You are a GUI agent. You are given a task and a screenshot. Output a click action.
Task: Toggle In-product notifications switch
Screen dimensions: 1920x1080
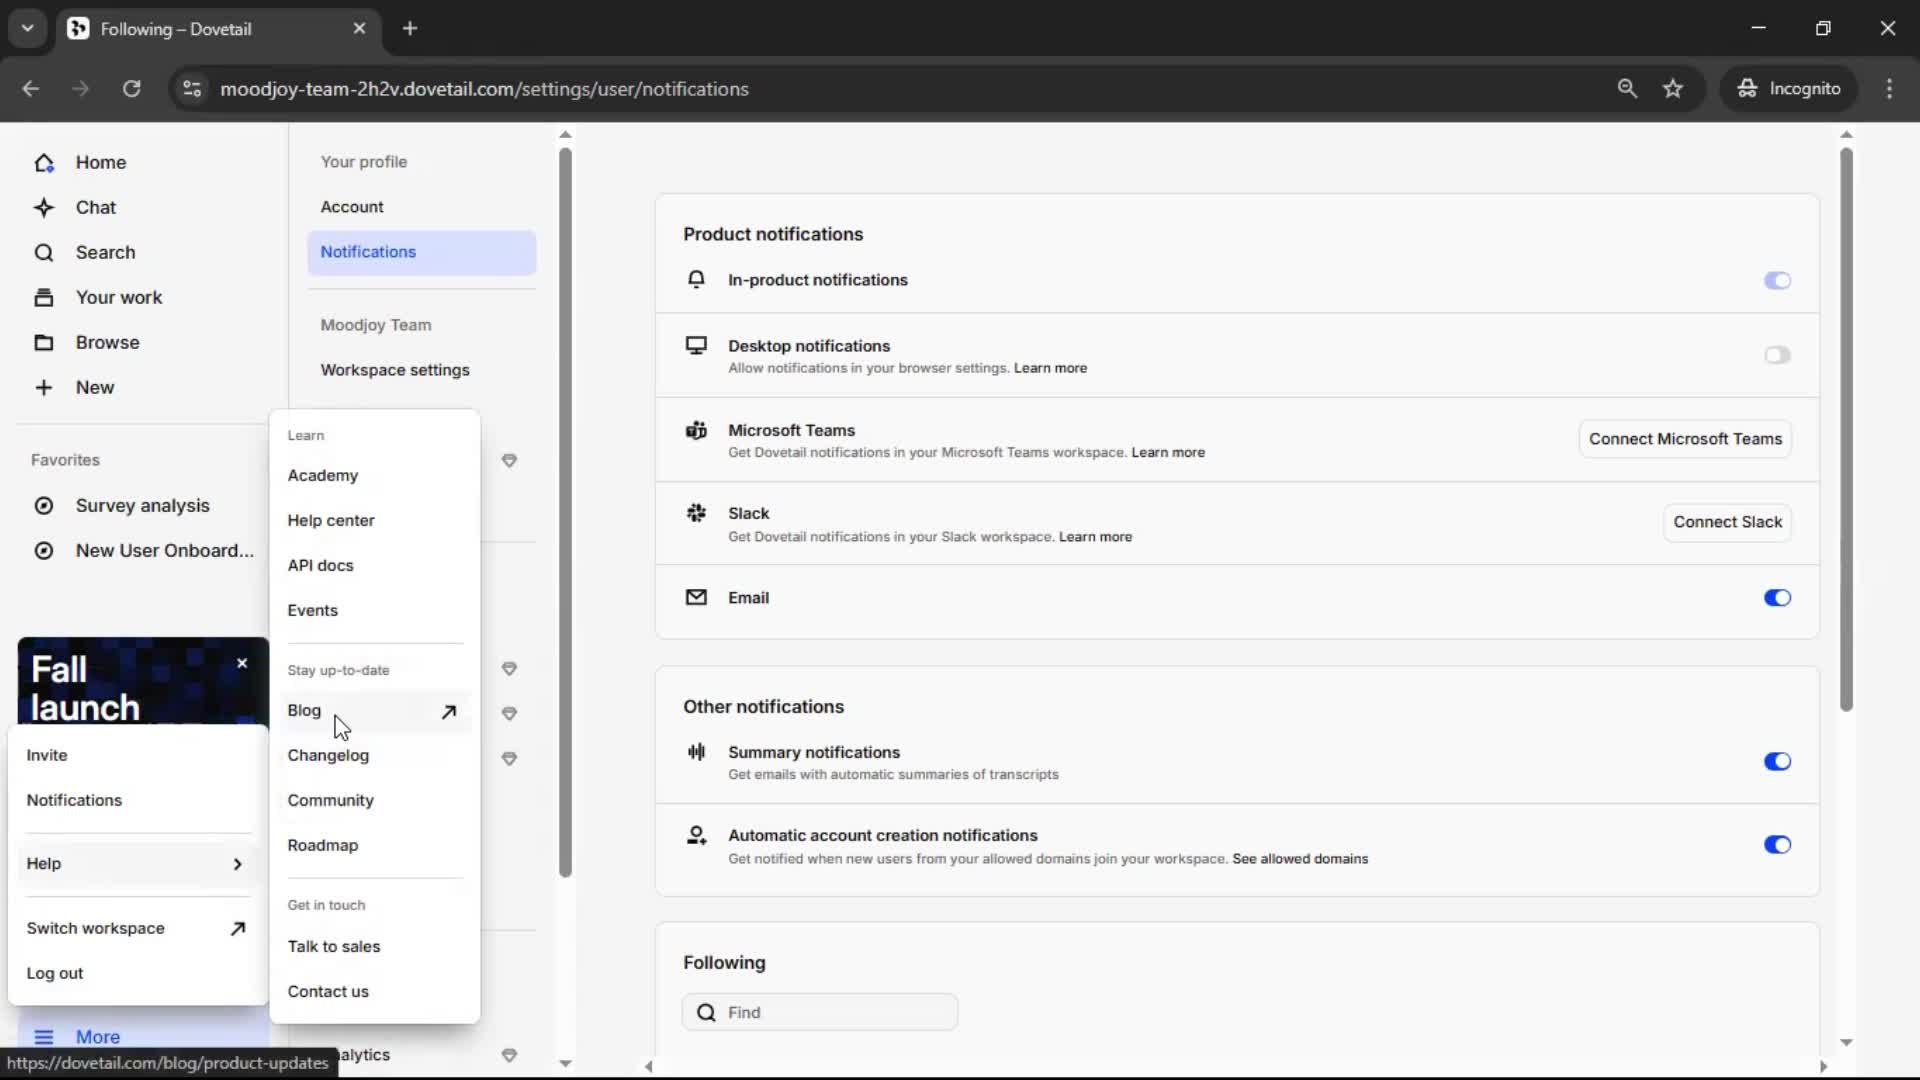(x=1776, y=281)
